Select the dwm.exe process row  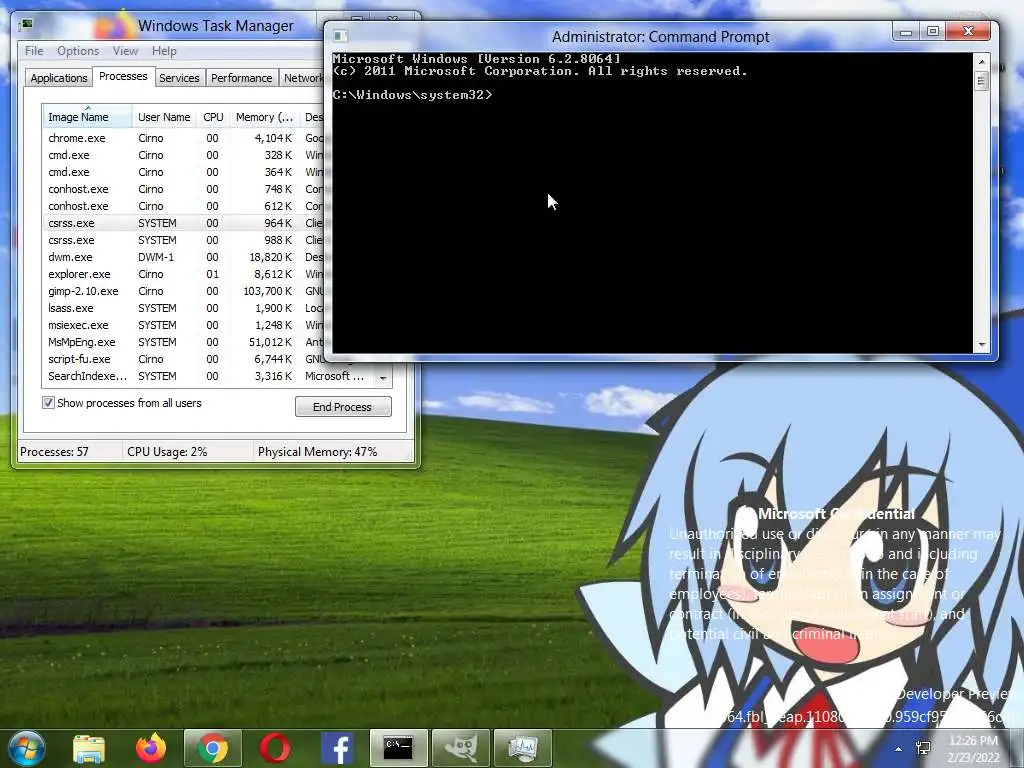184,257
